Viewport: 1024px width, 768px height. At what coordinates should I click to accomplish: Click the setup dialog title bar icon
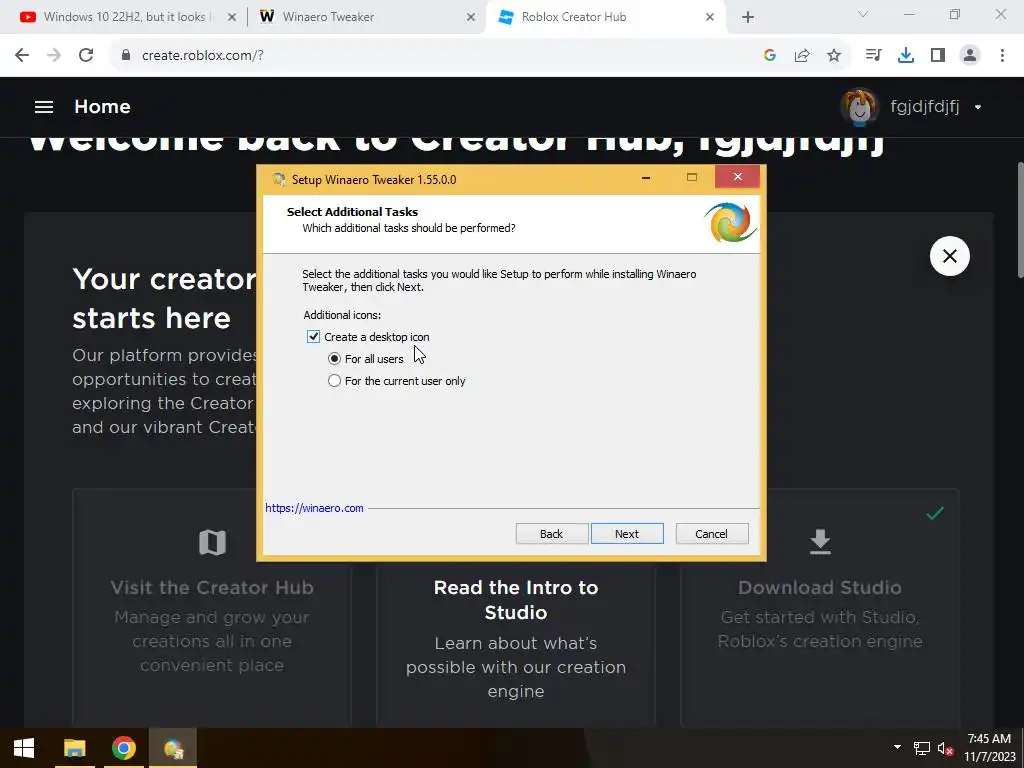pyautogui.click(x=279, y=180)
